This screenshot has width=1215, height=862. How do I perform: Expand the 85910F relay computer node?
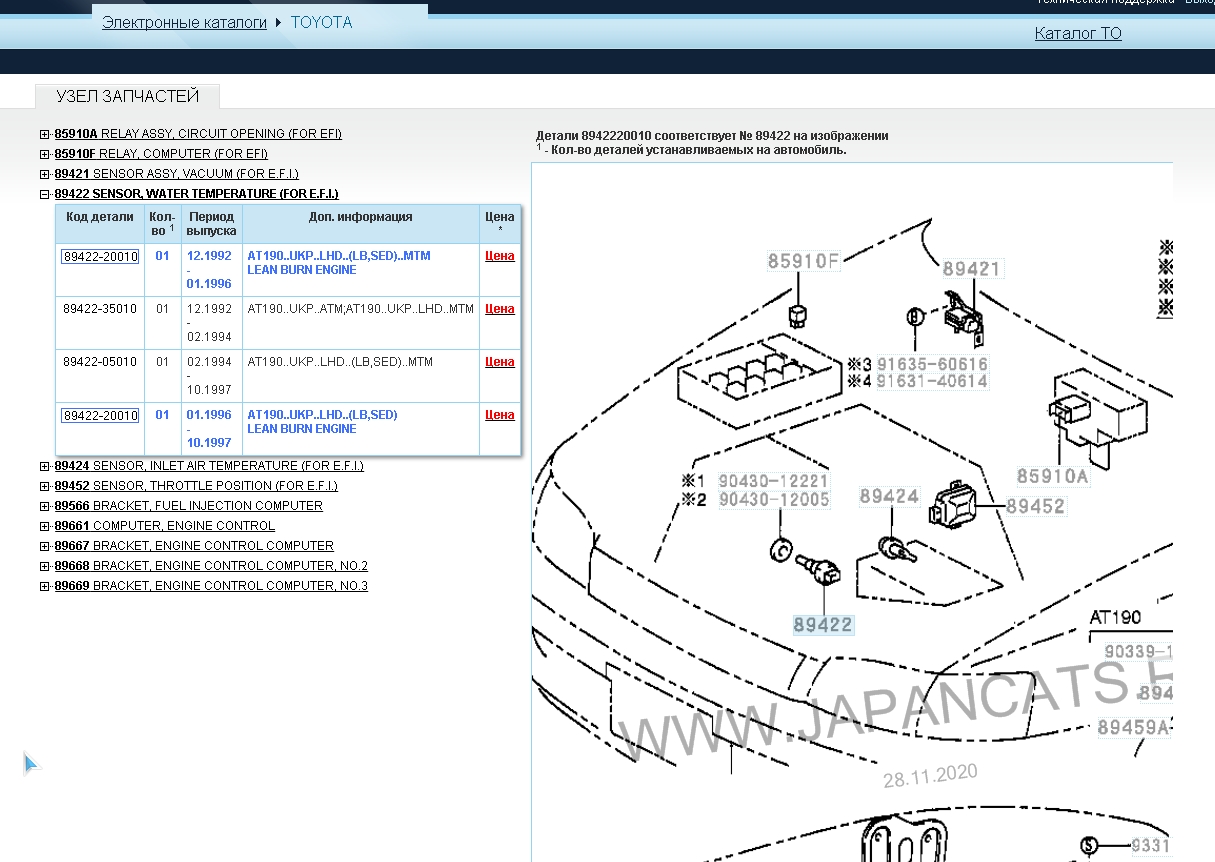[x=45, y=154]
